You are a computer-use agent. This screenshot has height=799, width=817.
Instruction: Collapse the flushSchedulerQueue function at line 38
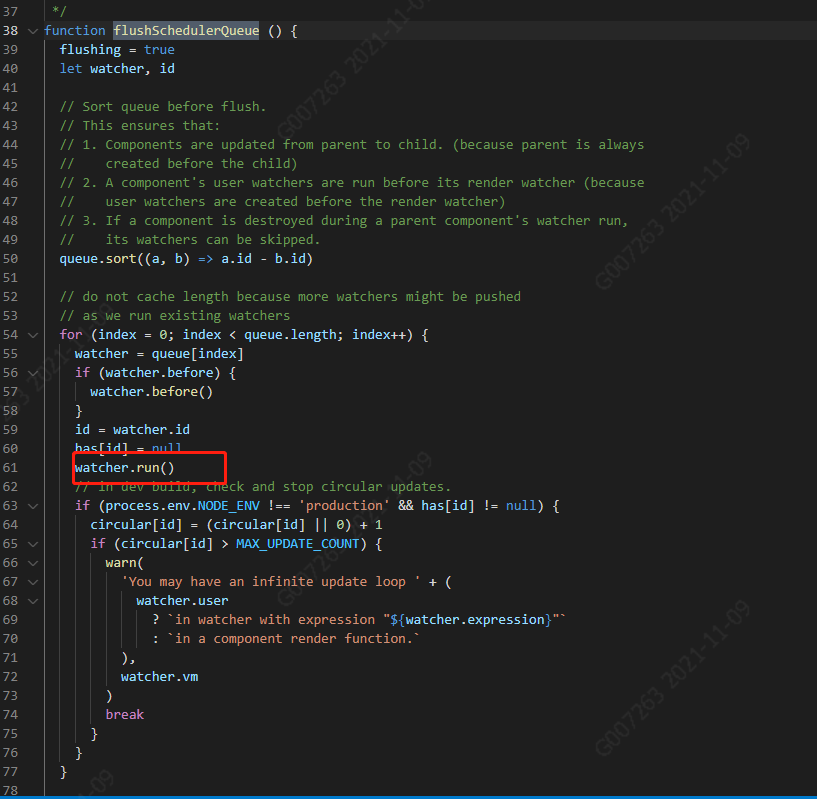33,31
